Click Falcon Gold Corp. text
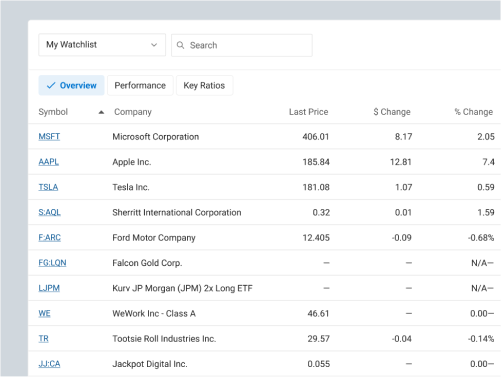 pos(147,263)
